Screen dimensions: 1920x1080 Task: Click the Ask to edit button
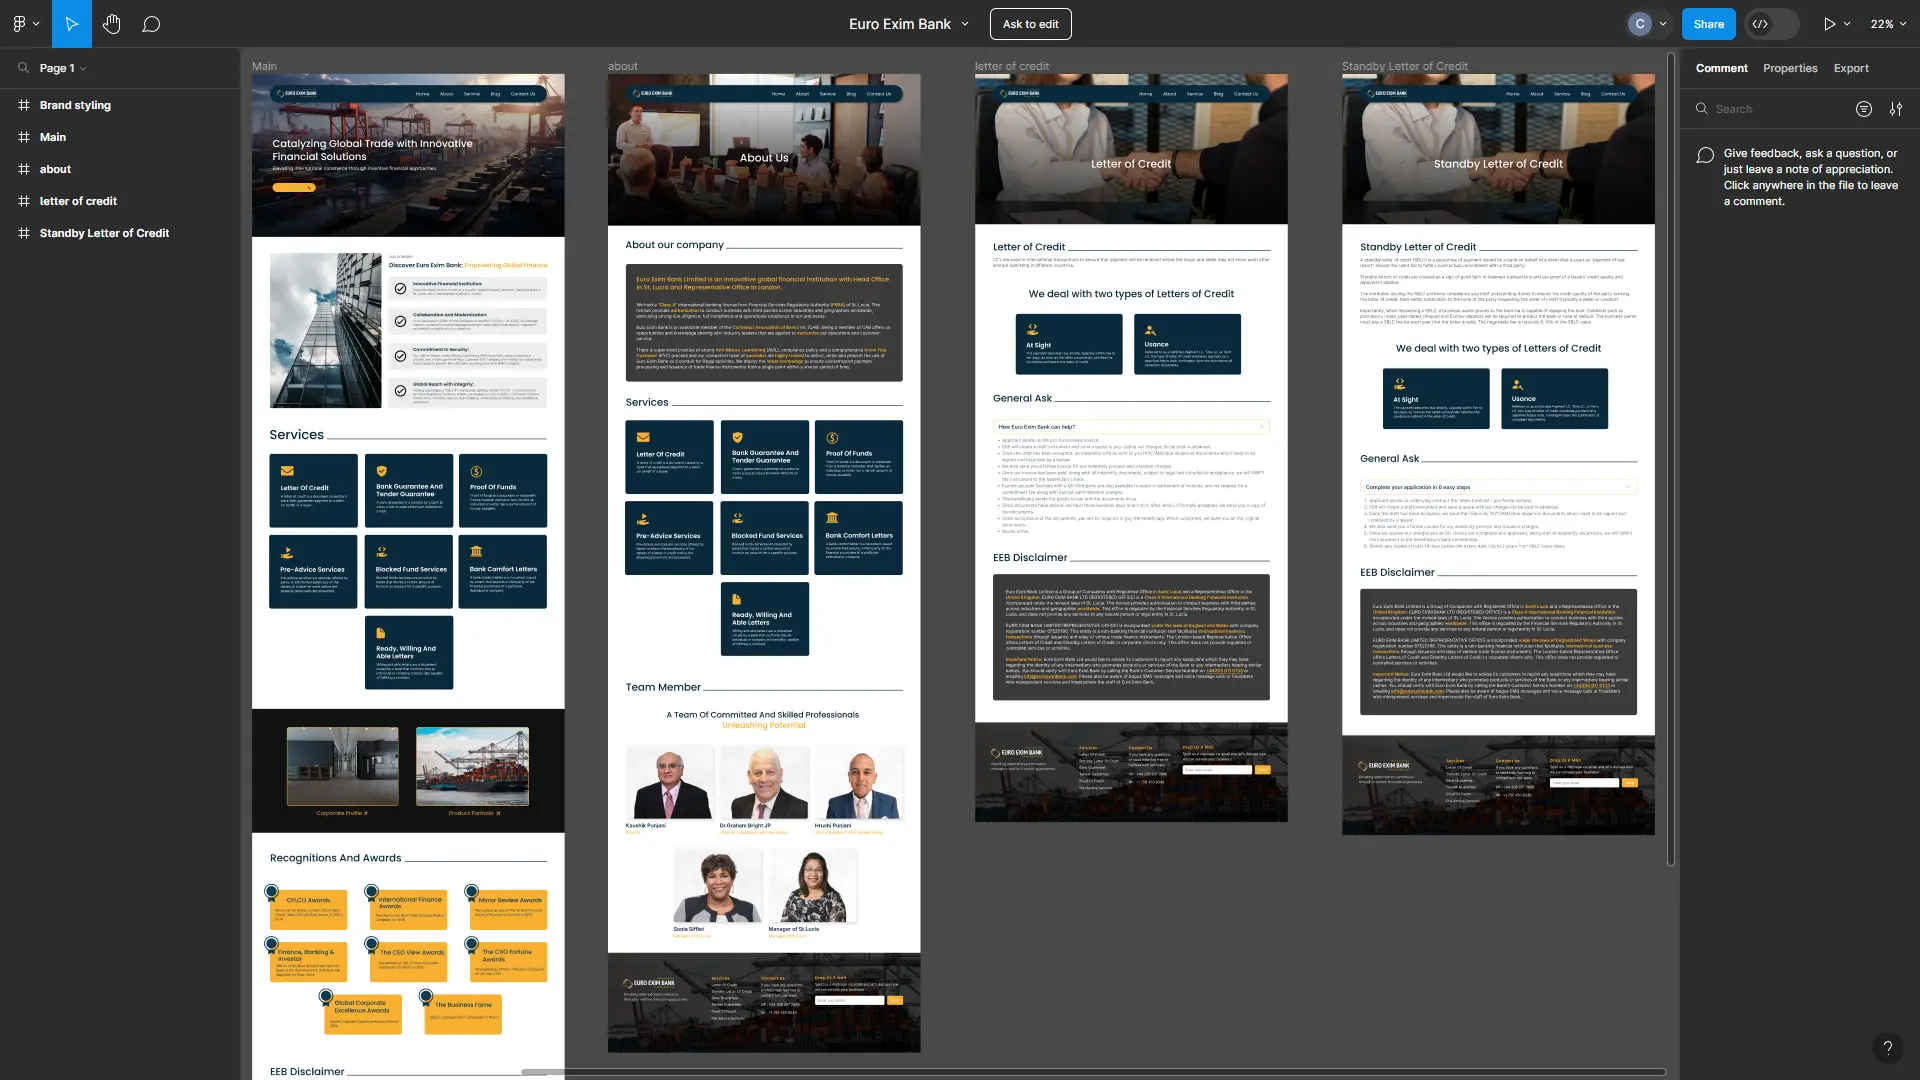(1030, 24)
